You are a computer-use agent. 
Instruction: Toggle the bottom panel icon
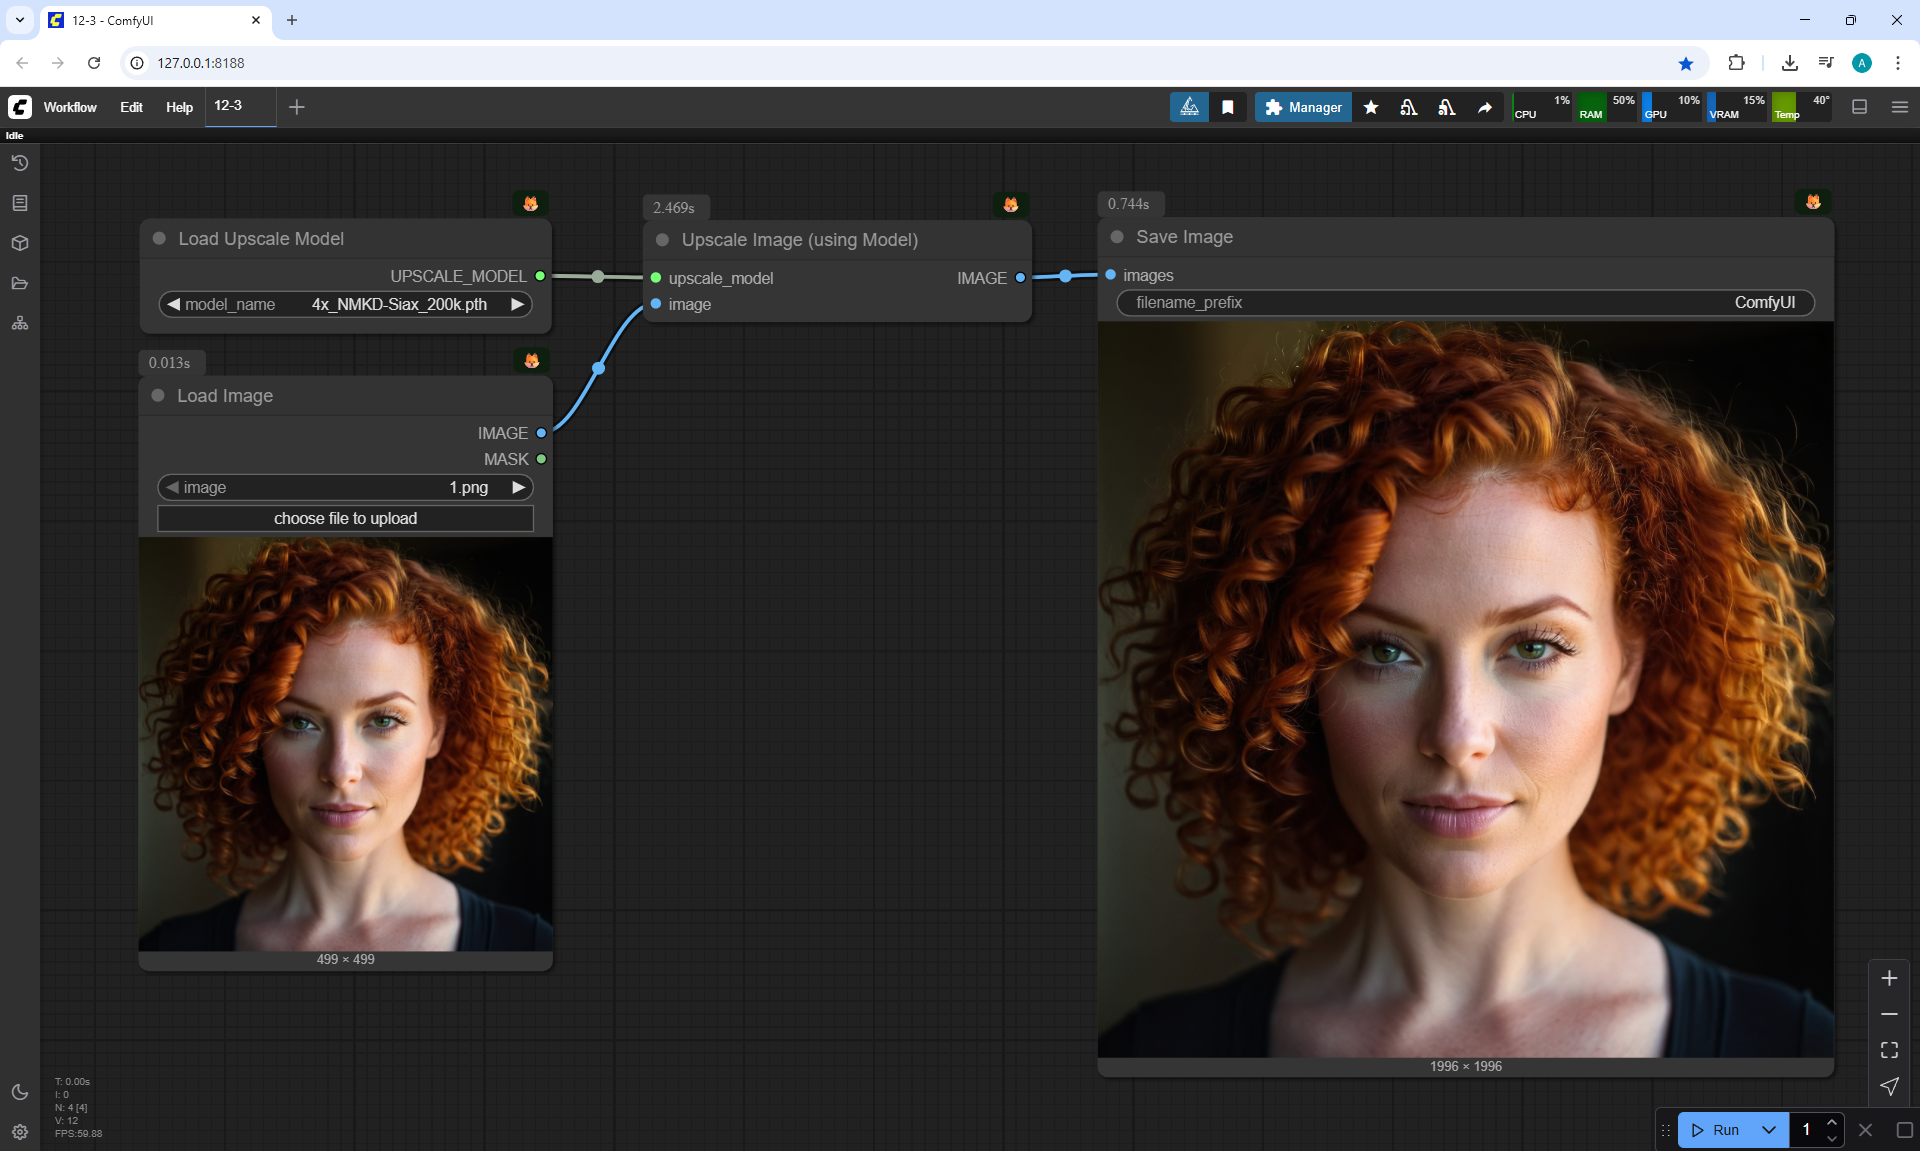coord(1860,107)
